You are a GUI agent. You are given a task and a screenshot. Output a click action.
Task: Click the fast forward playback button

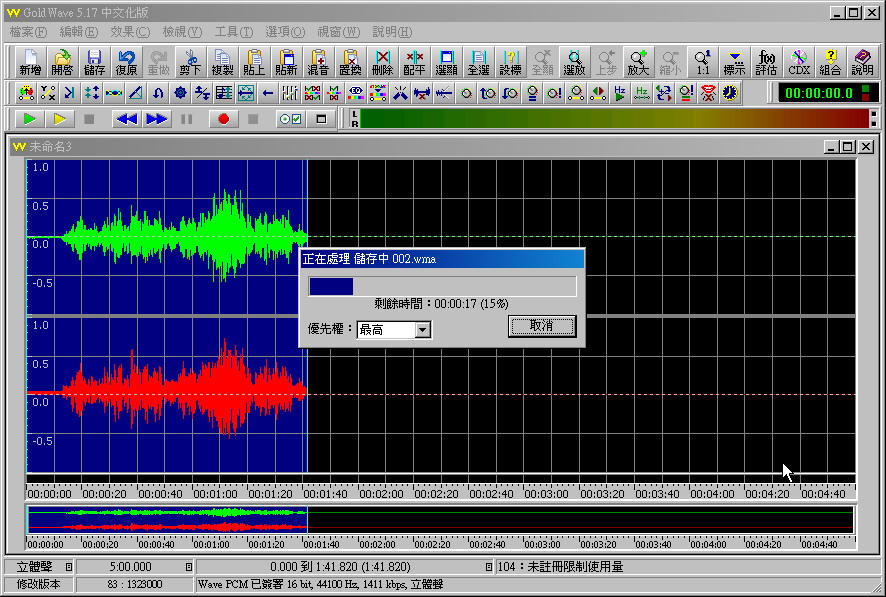click(x=157, y=119)
